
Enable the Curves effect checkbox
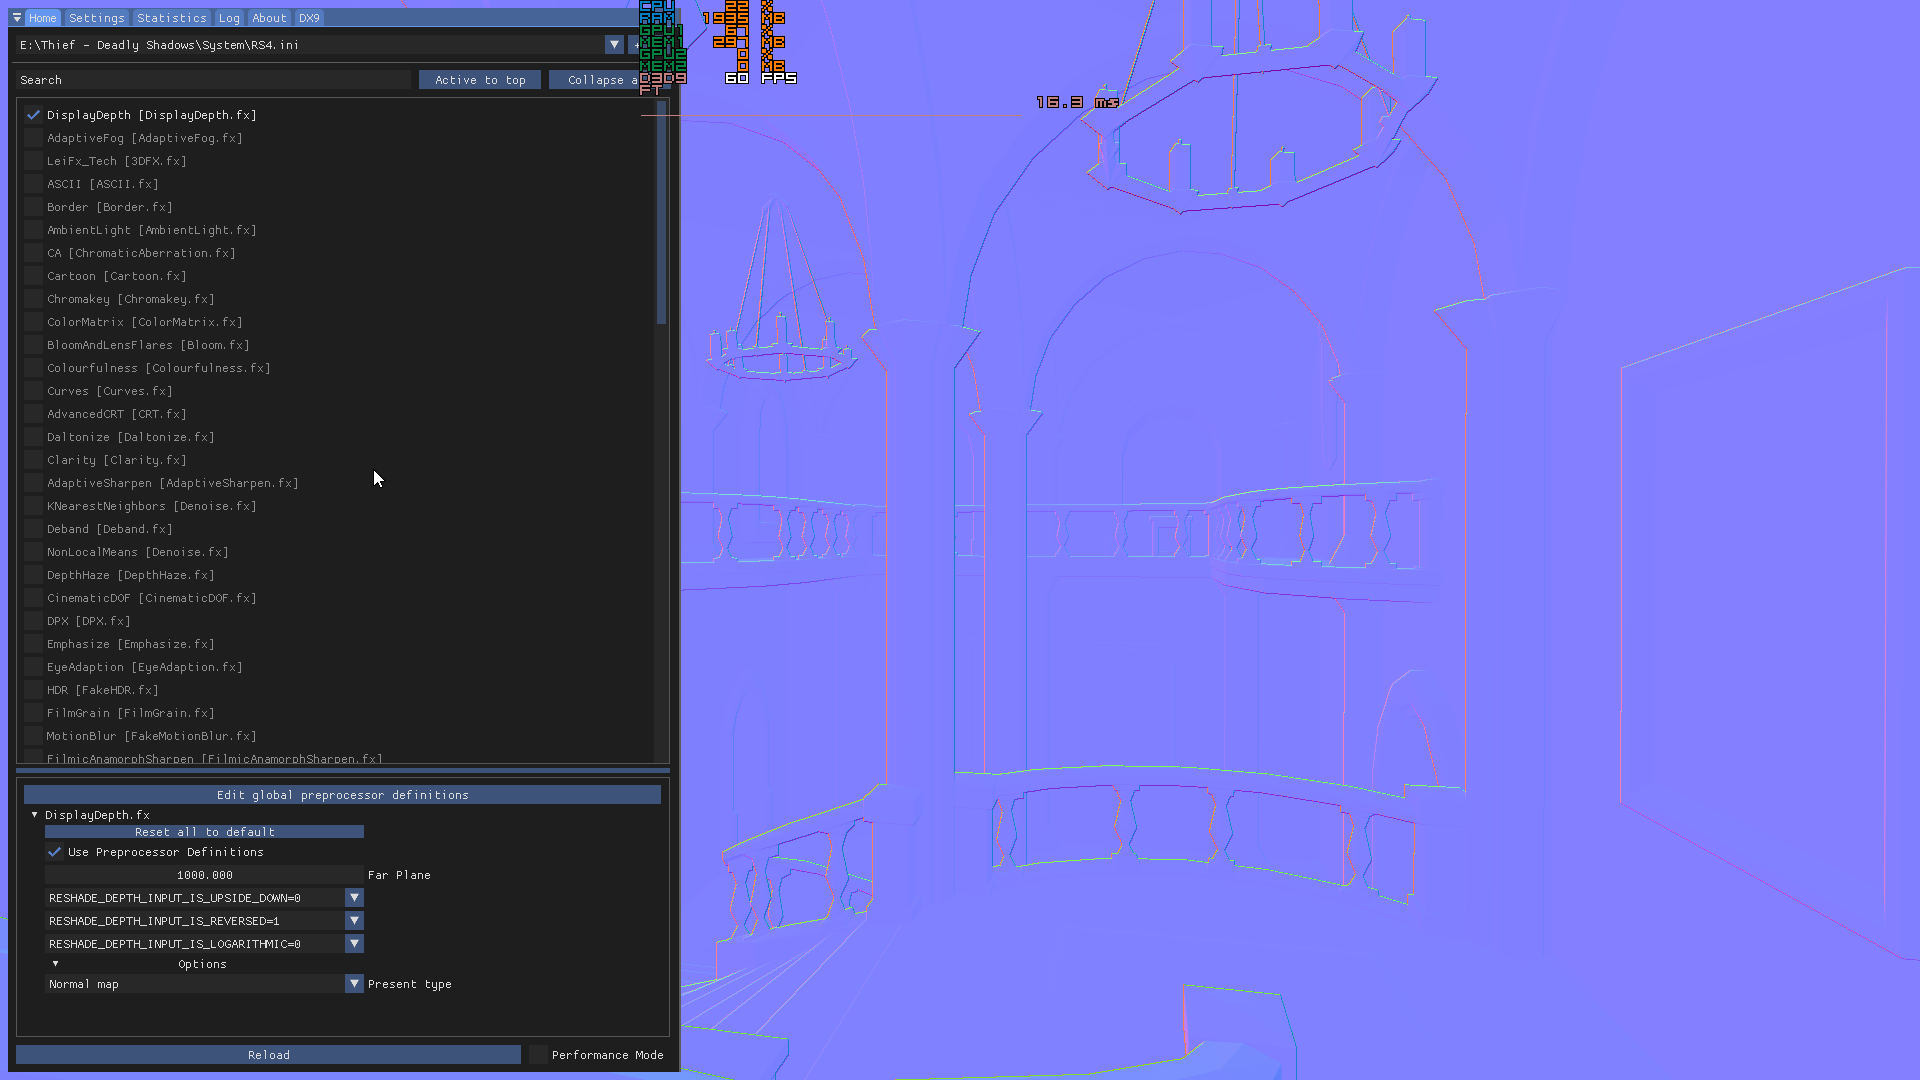(33, 391)
